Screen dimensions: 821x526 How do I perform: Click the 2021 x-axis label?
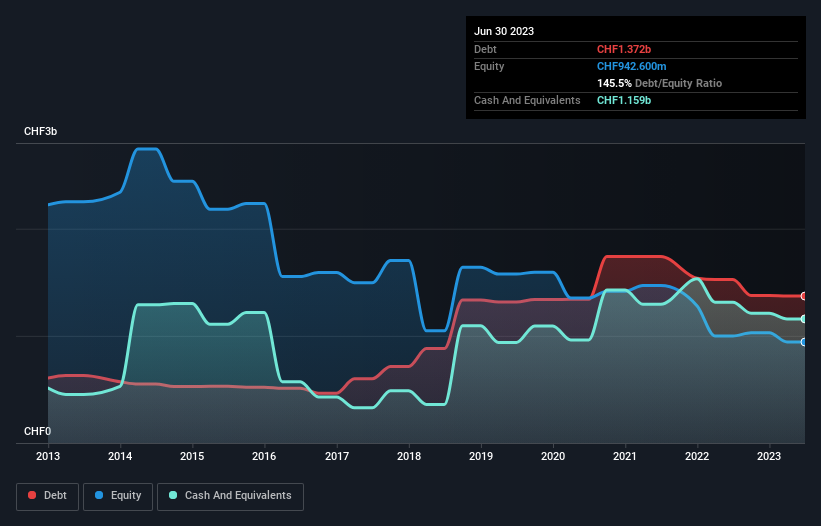pyautogui.click(x=625, y=456)
